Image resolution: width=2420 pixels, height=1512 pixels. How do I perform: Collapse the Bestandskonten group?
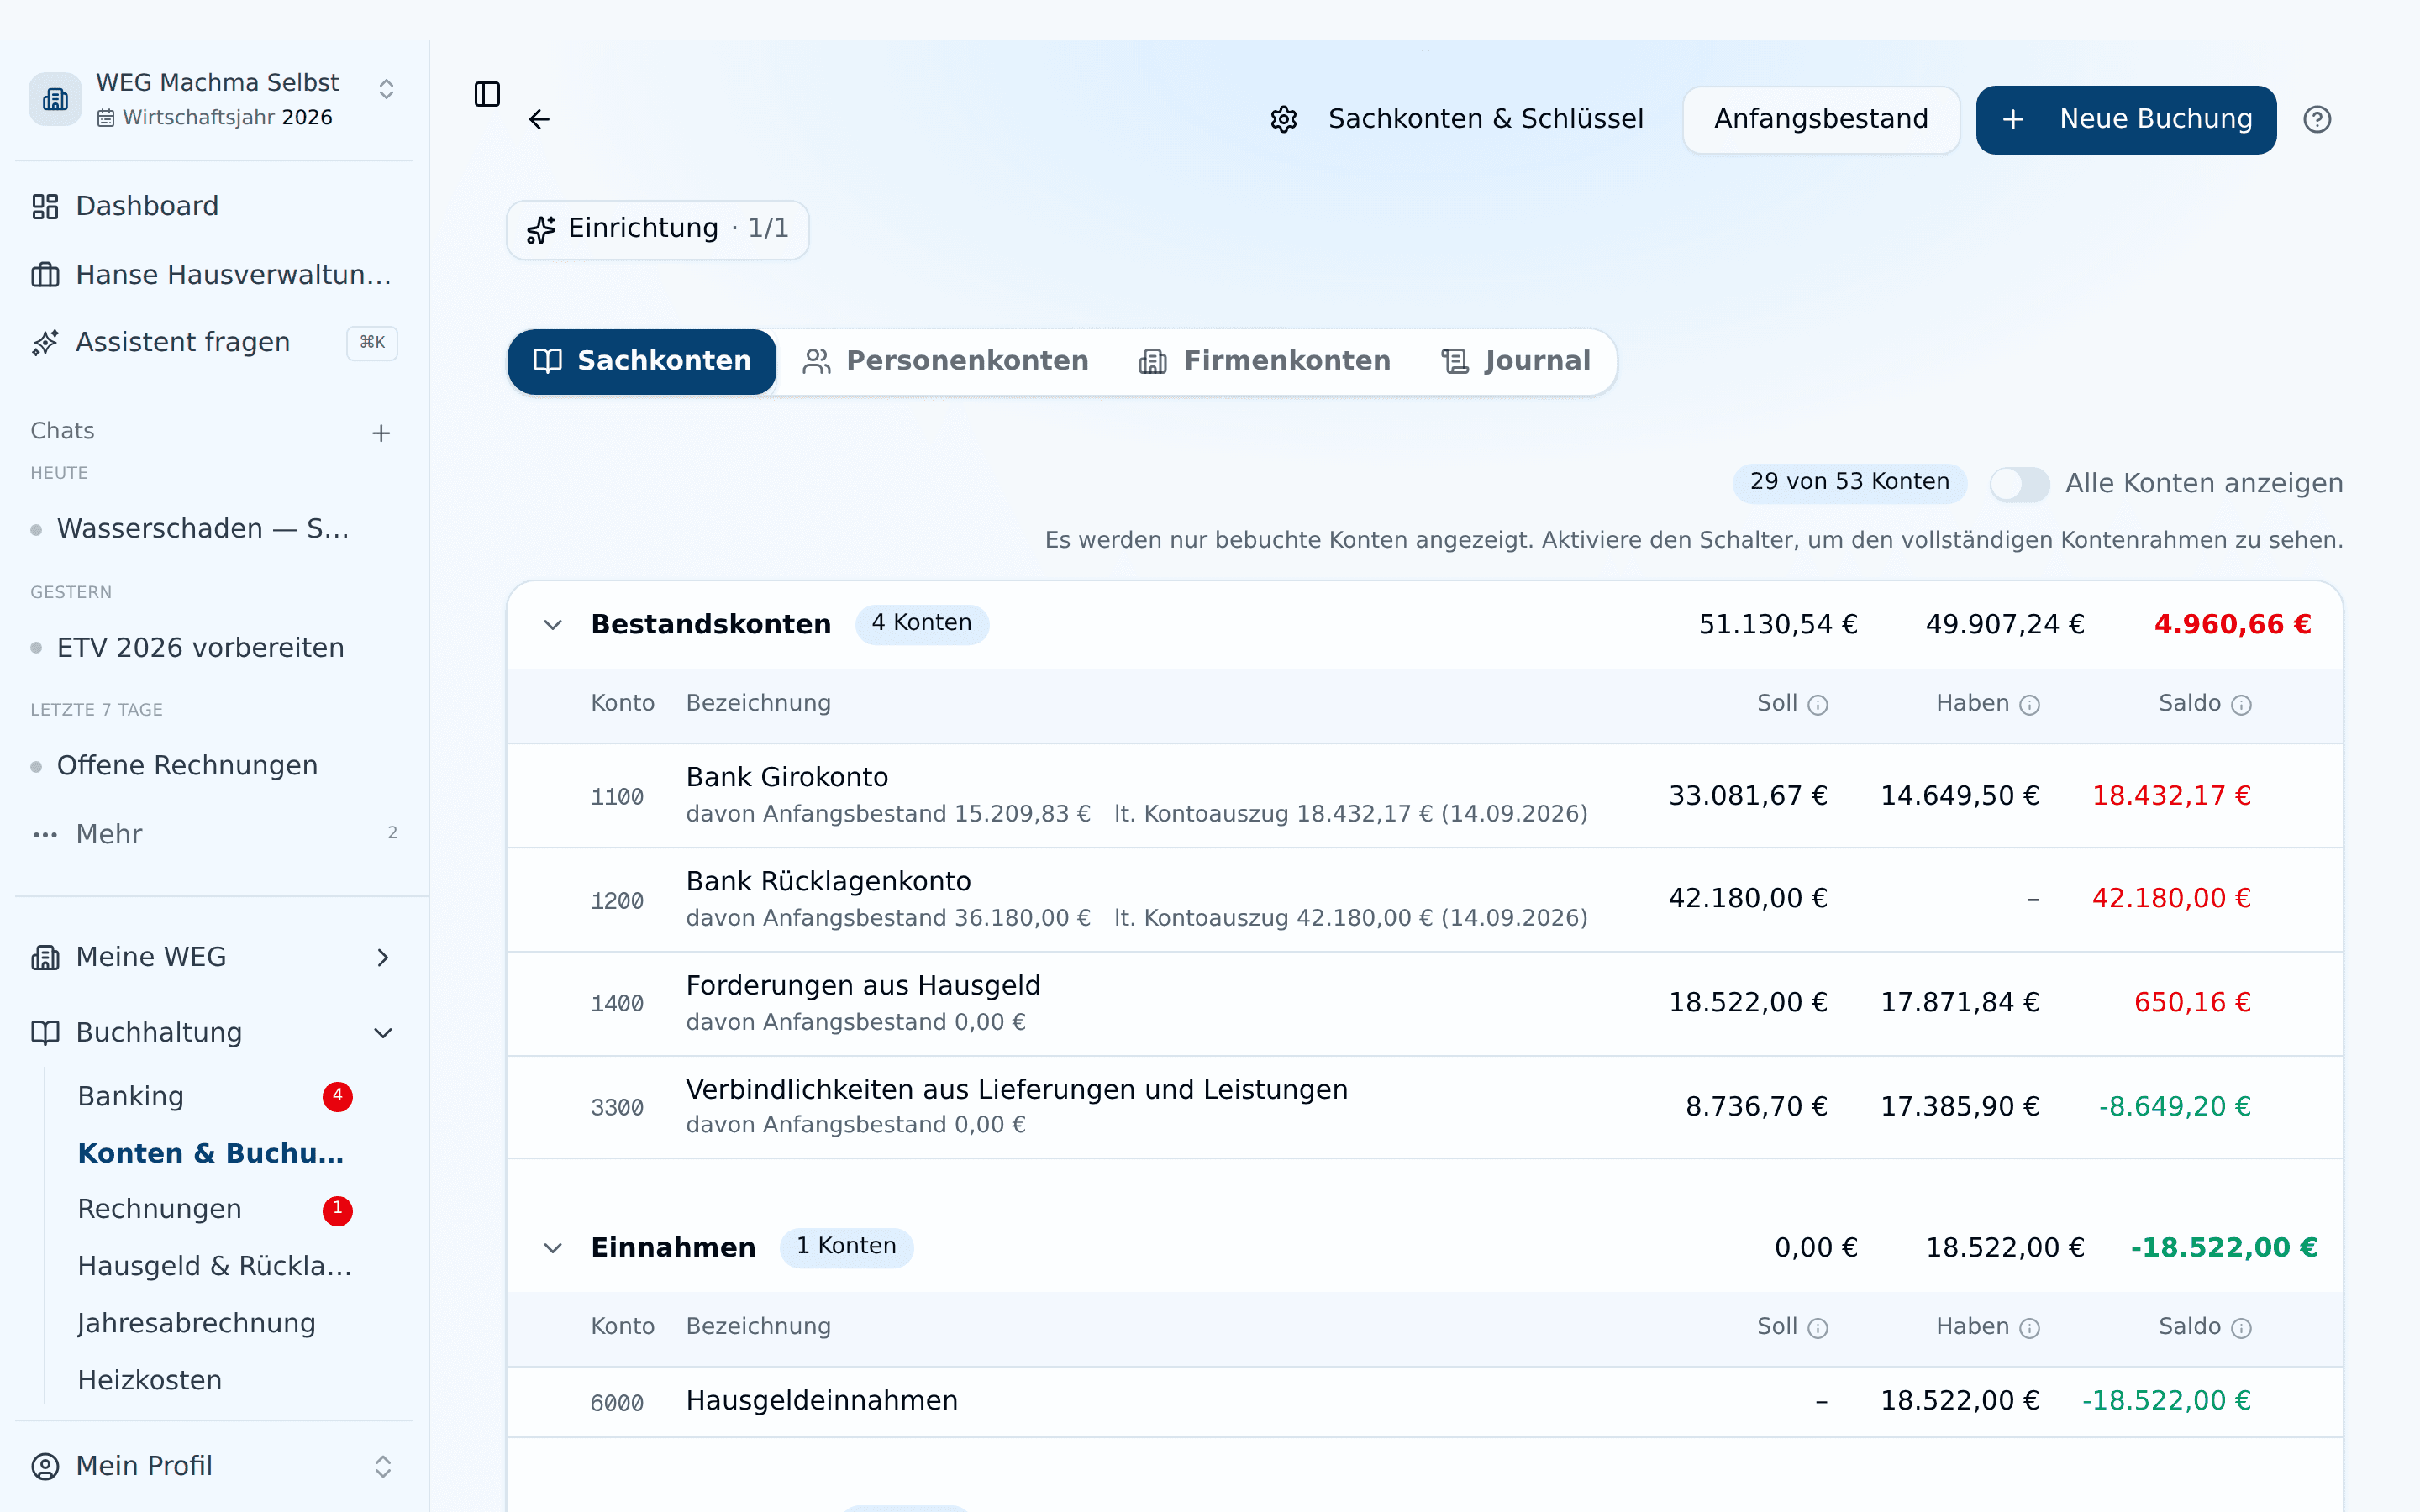click(x=553, y=625)
